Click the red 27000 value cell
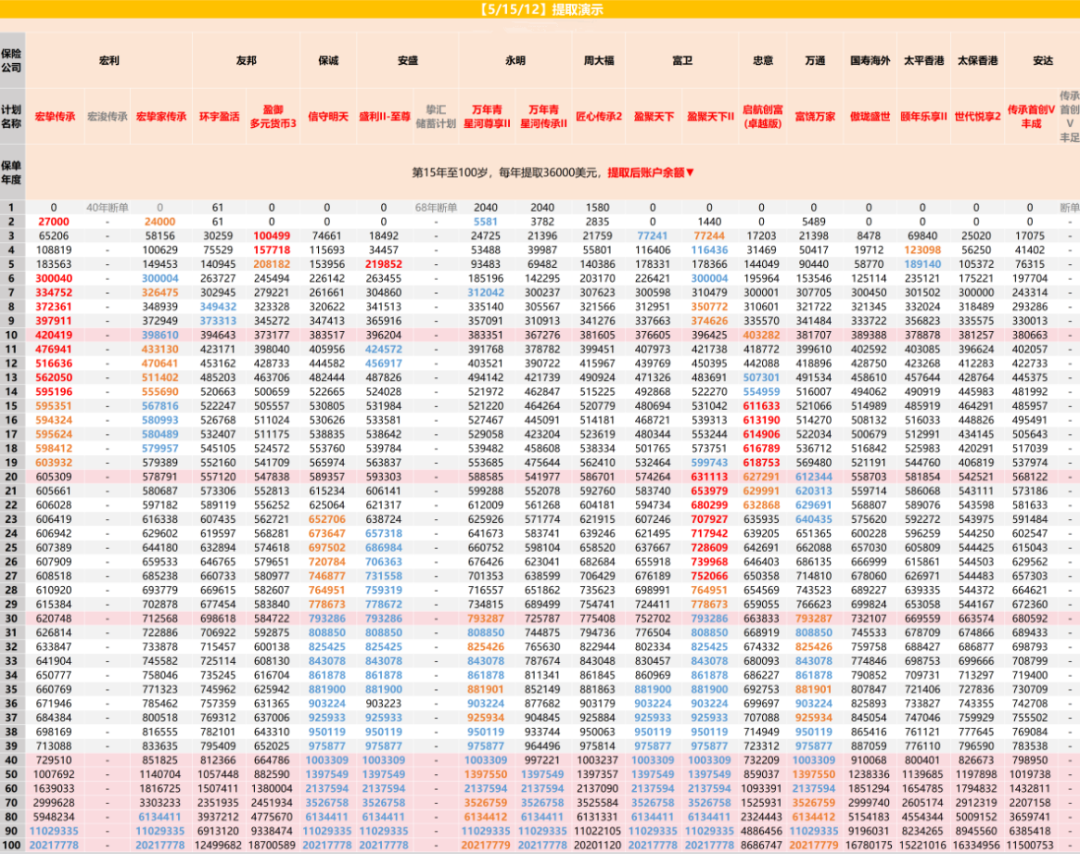 (x=54, y=222)
